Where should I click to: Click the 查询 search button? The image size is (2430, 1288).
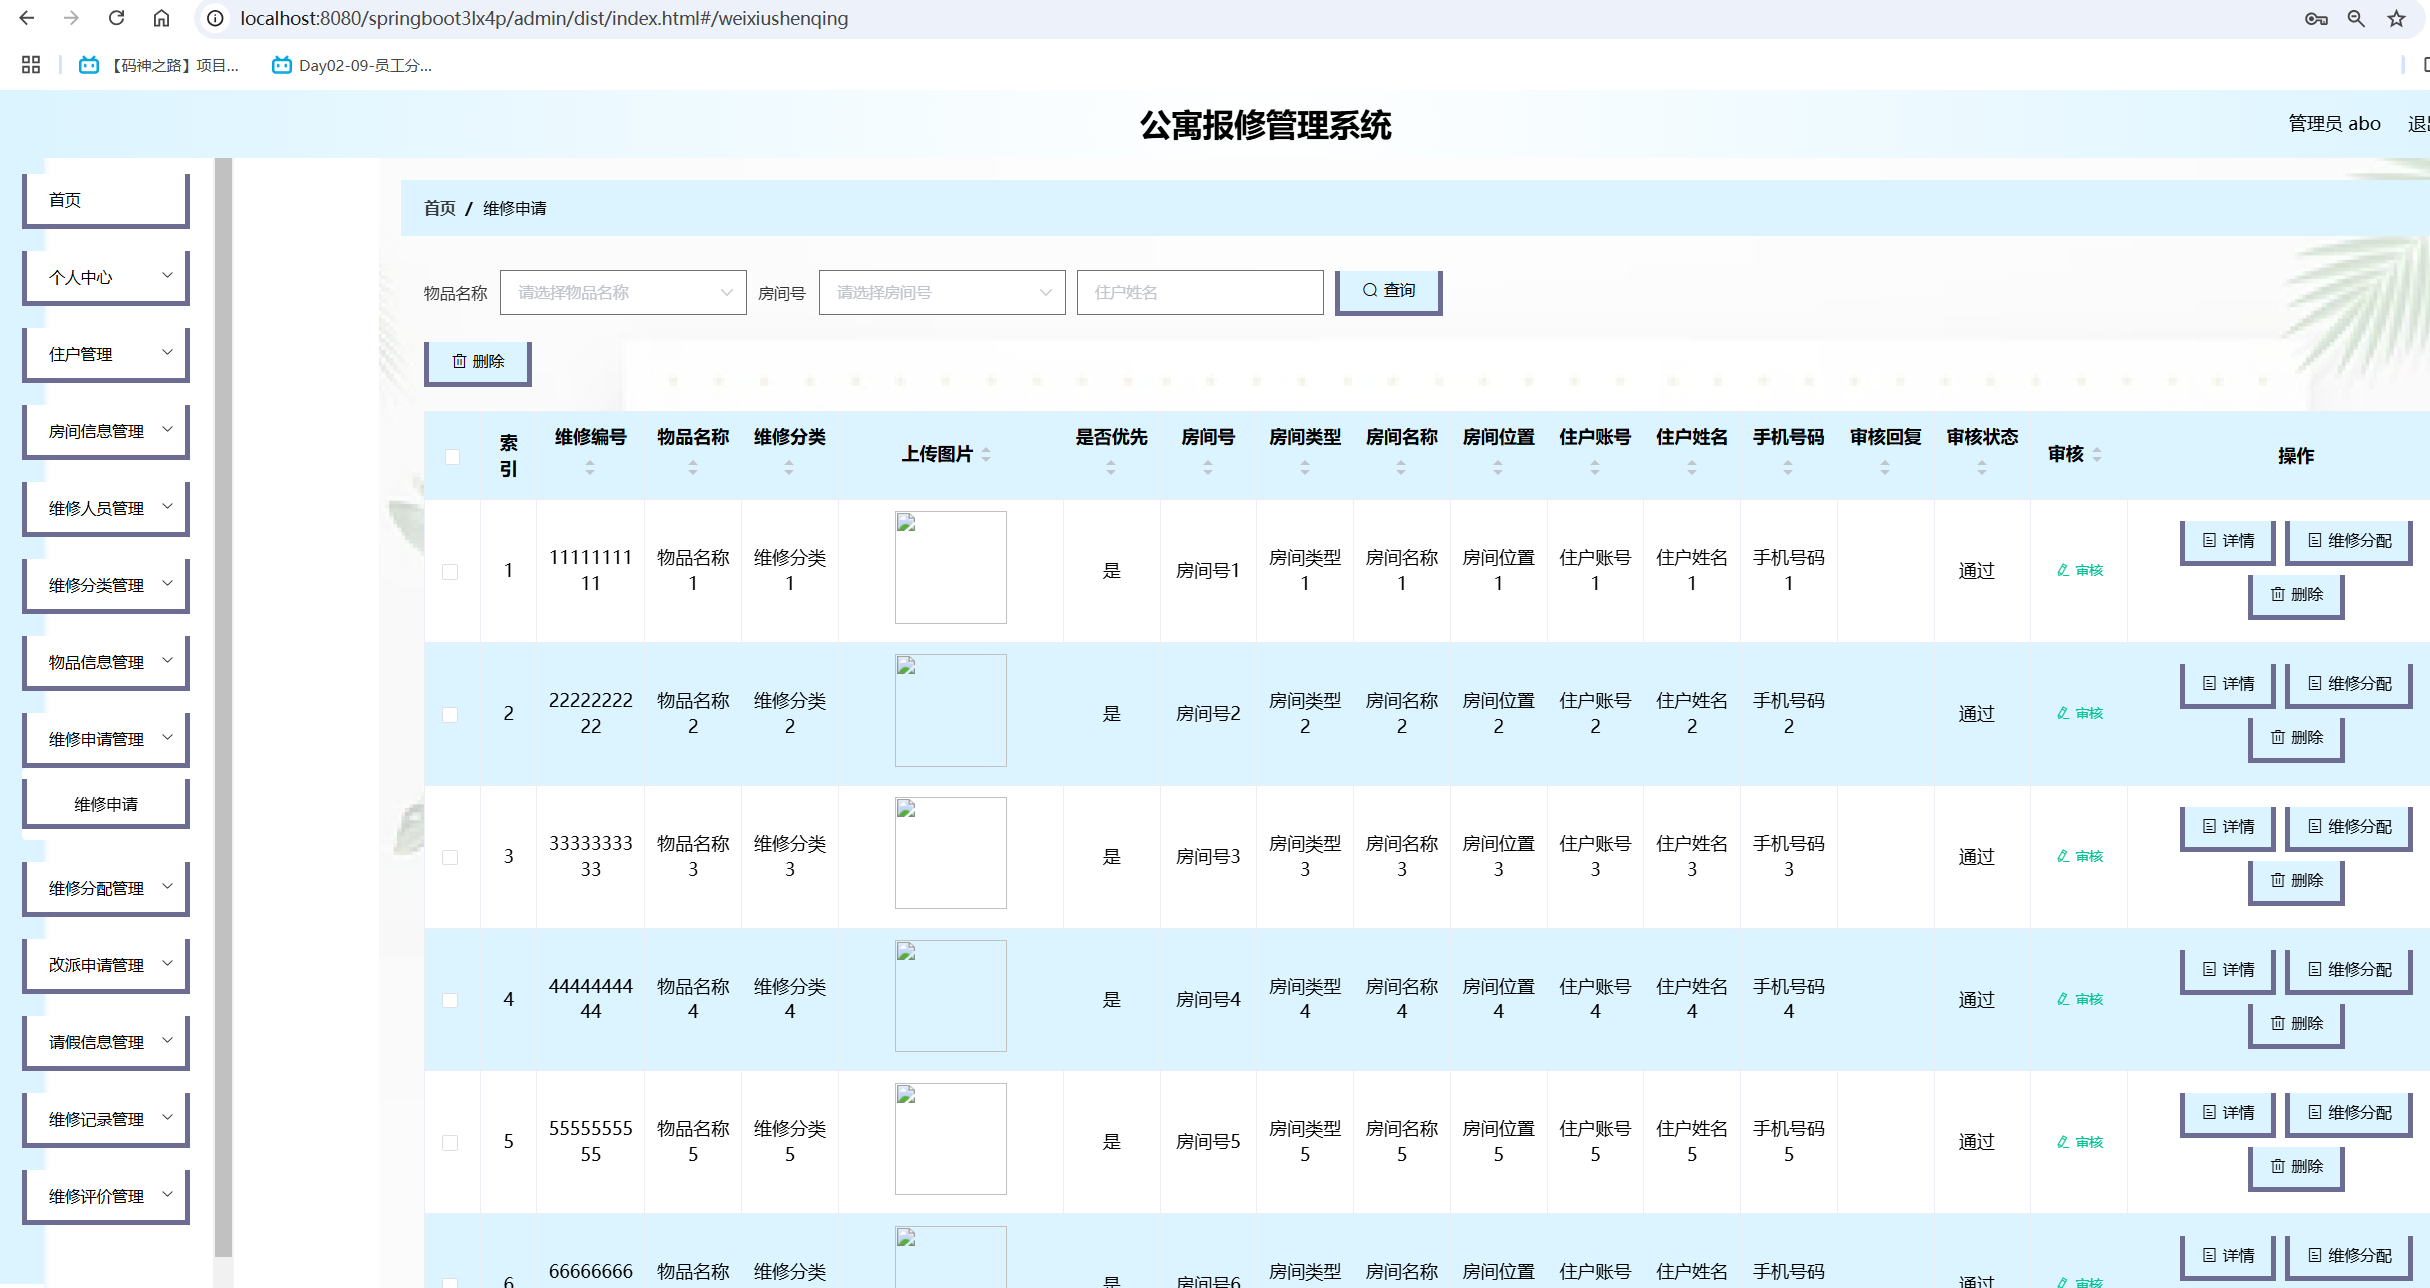point(1389,291)
